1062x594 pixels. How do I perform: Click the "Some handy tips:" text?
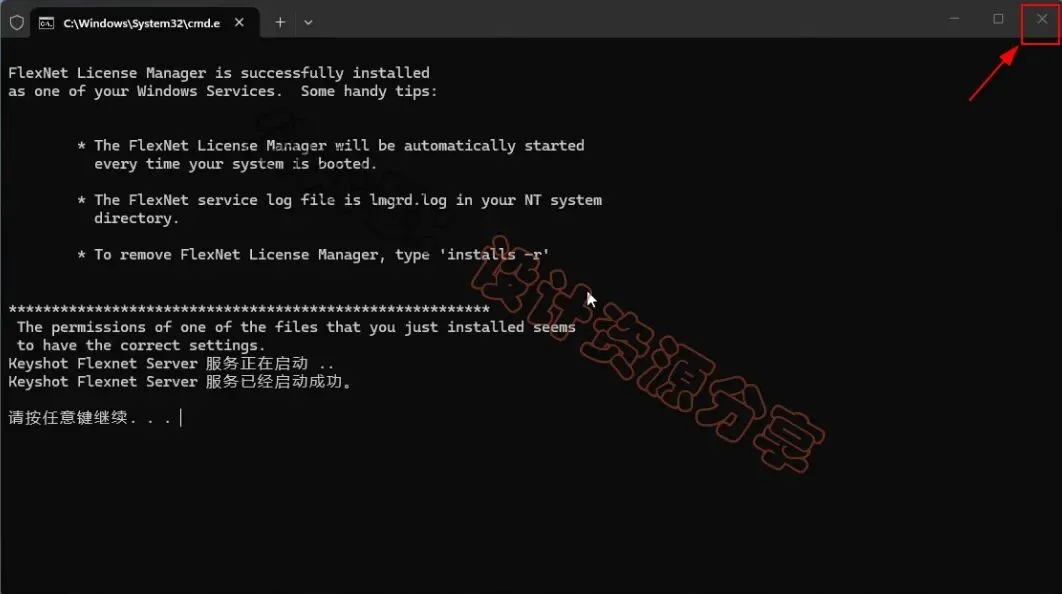pos(369,91)
